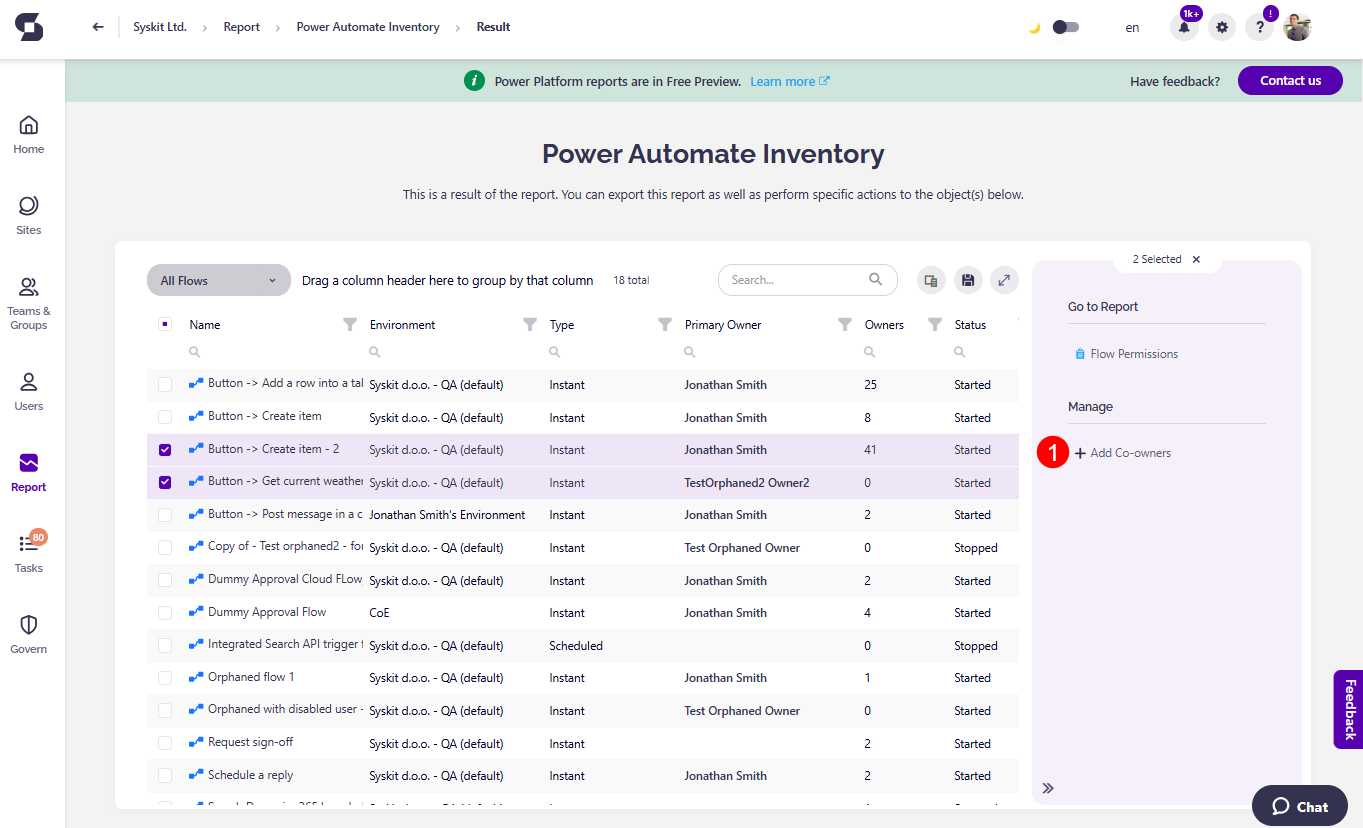Click the Contact us button

(1290, 80)
